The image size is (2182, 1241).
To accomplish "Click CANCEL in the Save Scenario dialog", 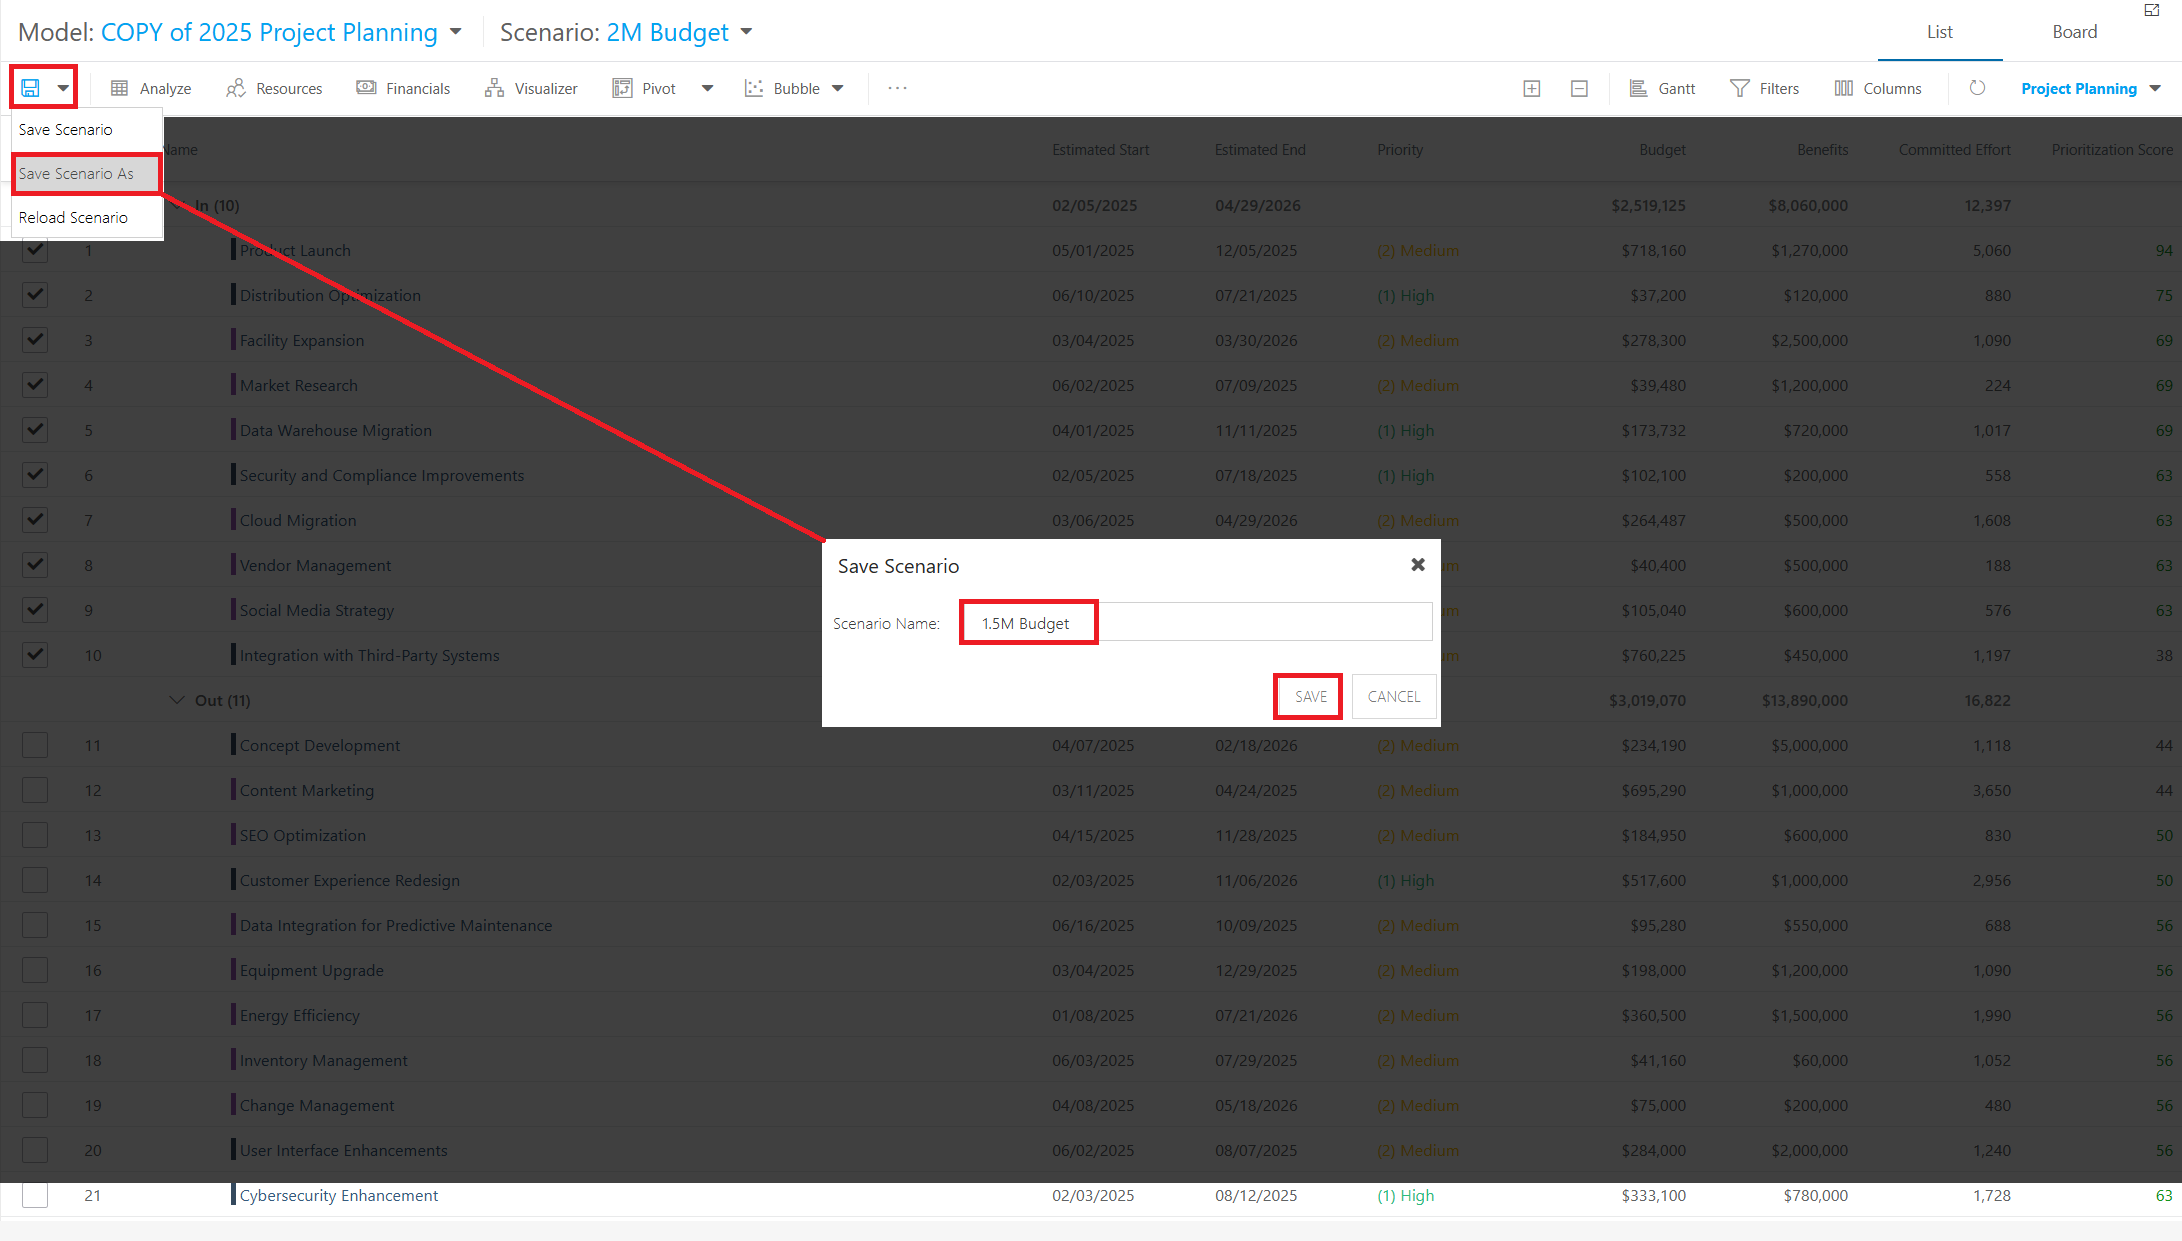I will (x=1394, y=696).
